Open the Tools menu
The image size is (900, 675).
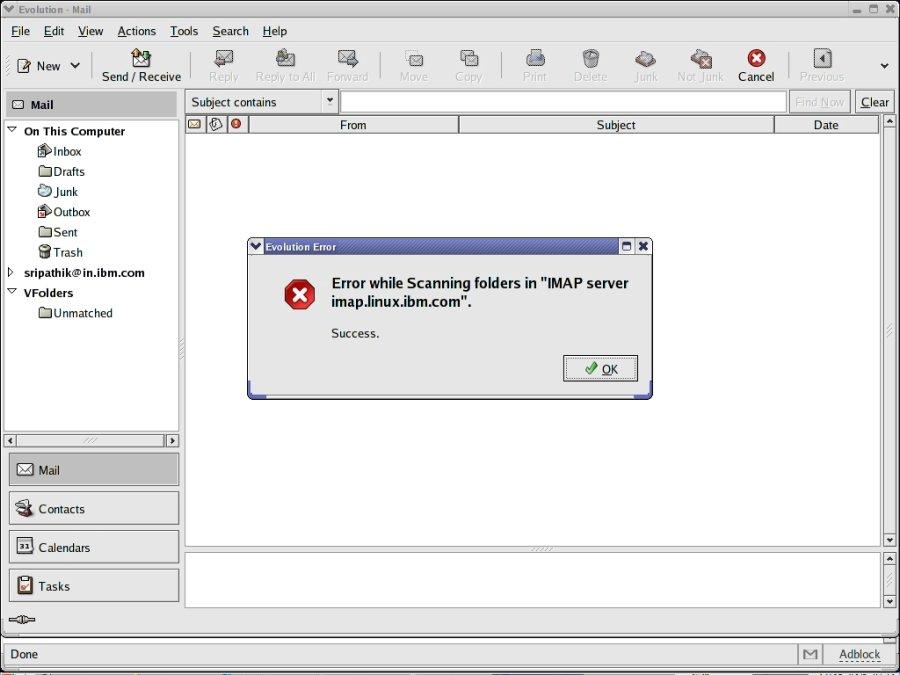click(184, 31)
